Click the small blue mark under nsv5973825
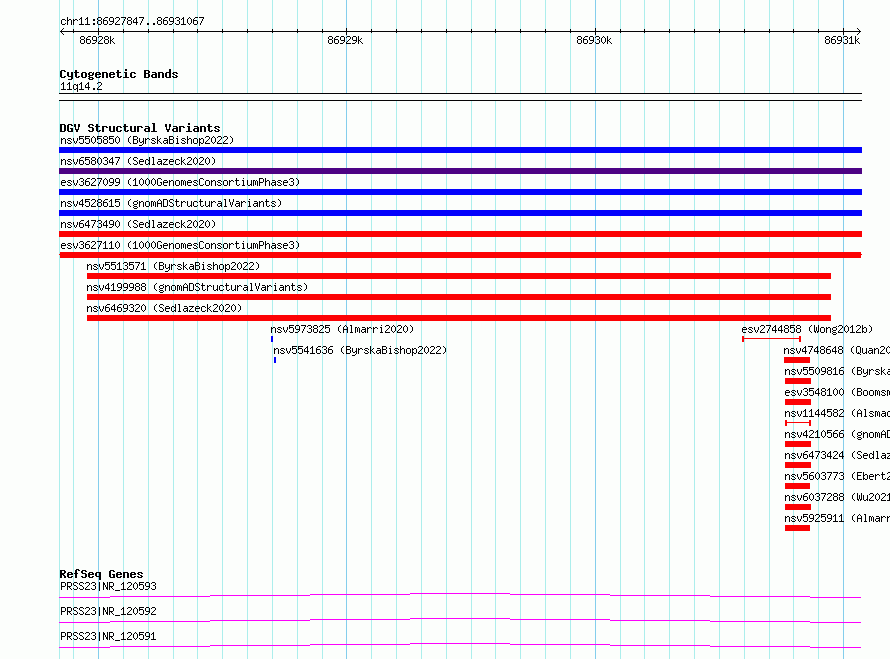This screenshot has height=659, width=890. point(272,339)
